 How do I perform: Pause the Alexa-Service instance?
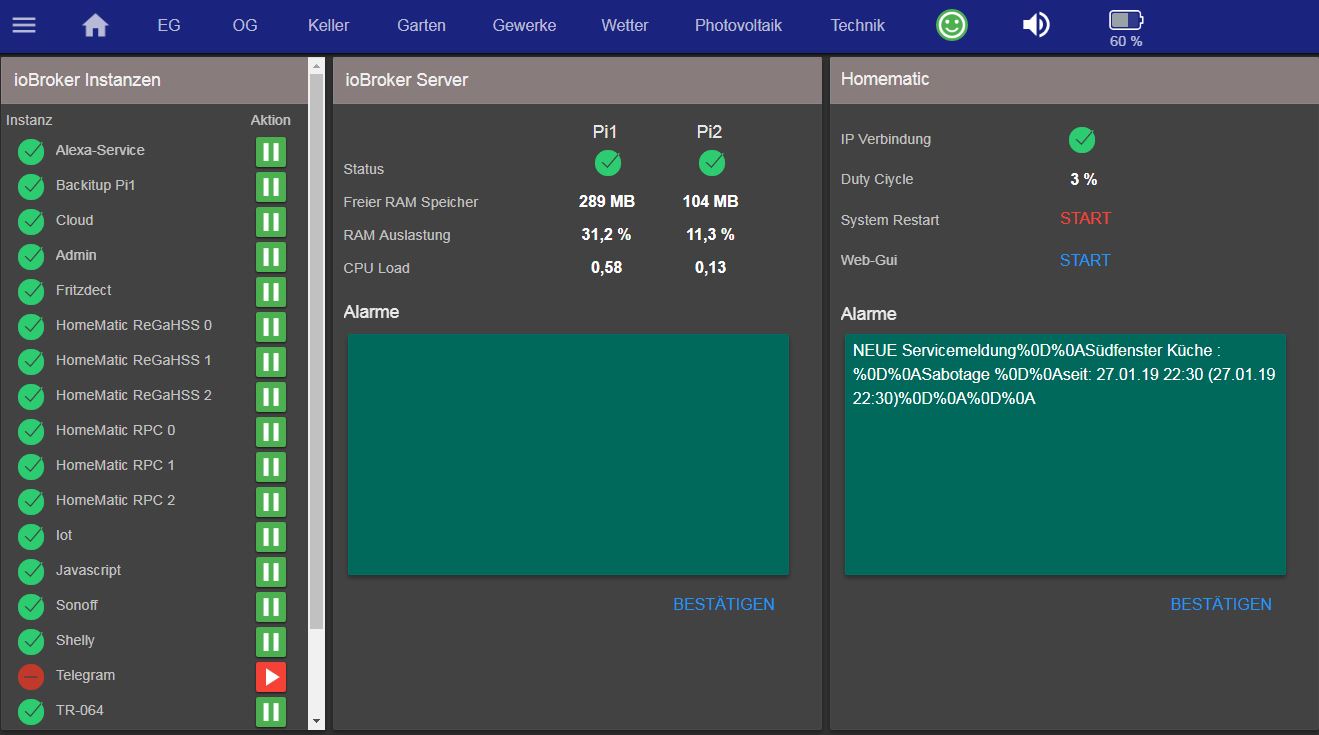tap(271, 152)
